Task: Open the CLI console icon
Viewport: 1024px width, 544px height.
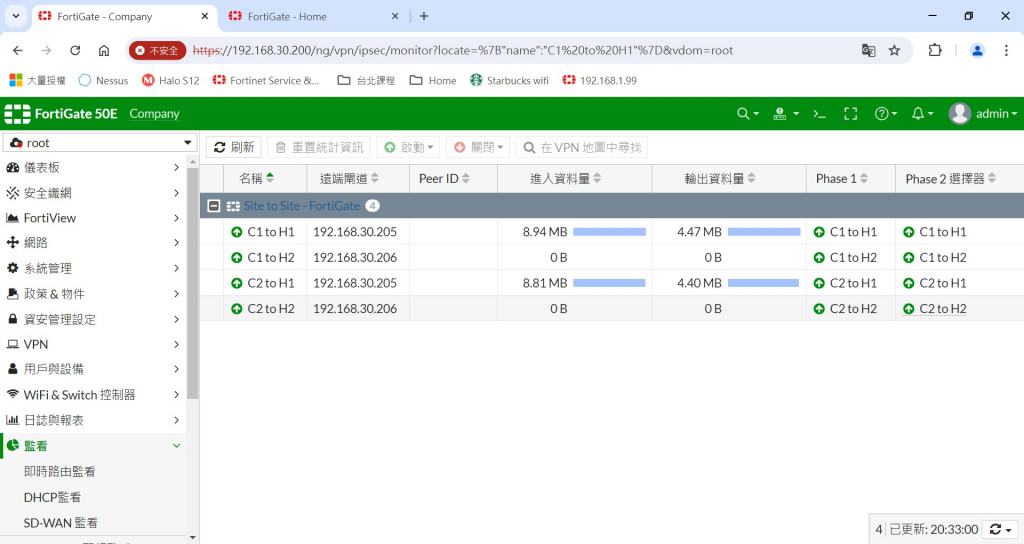Action: pos(819,114)
